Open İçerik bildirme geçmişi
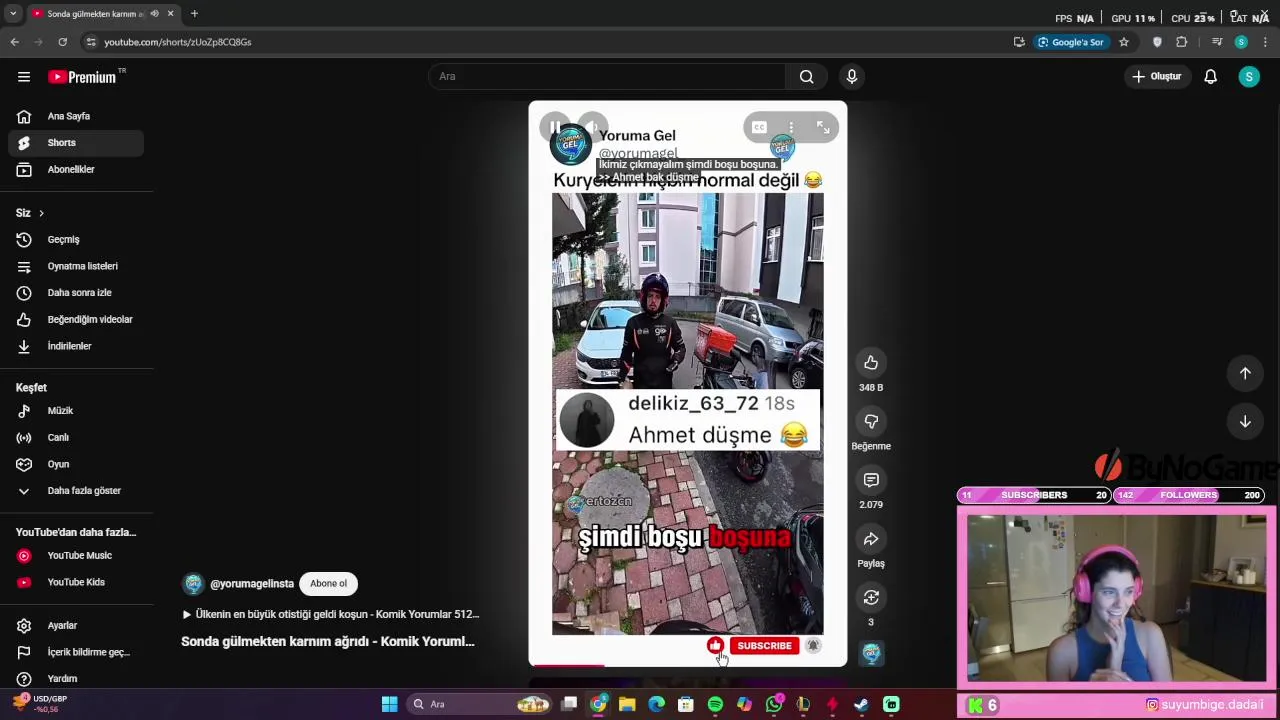1280x720 pixels. click(75, 652)
